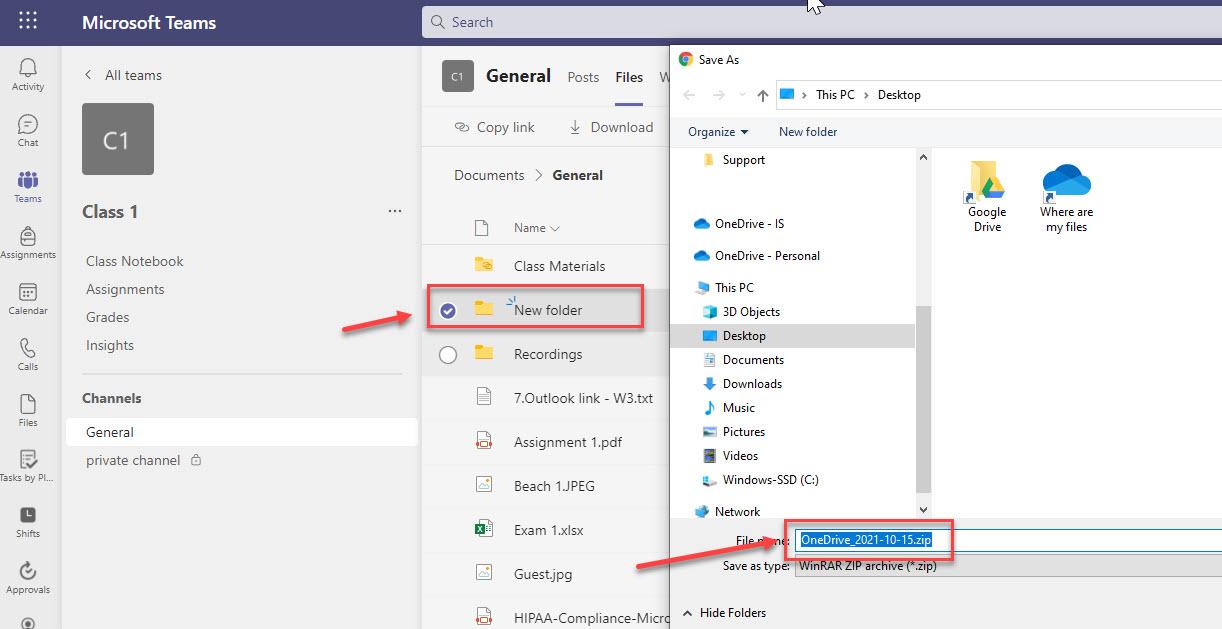
Task: Open the Organize dropdown menu
Action: coord(718,132)
